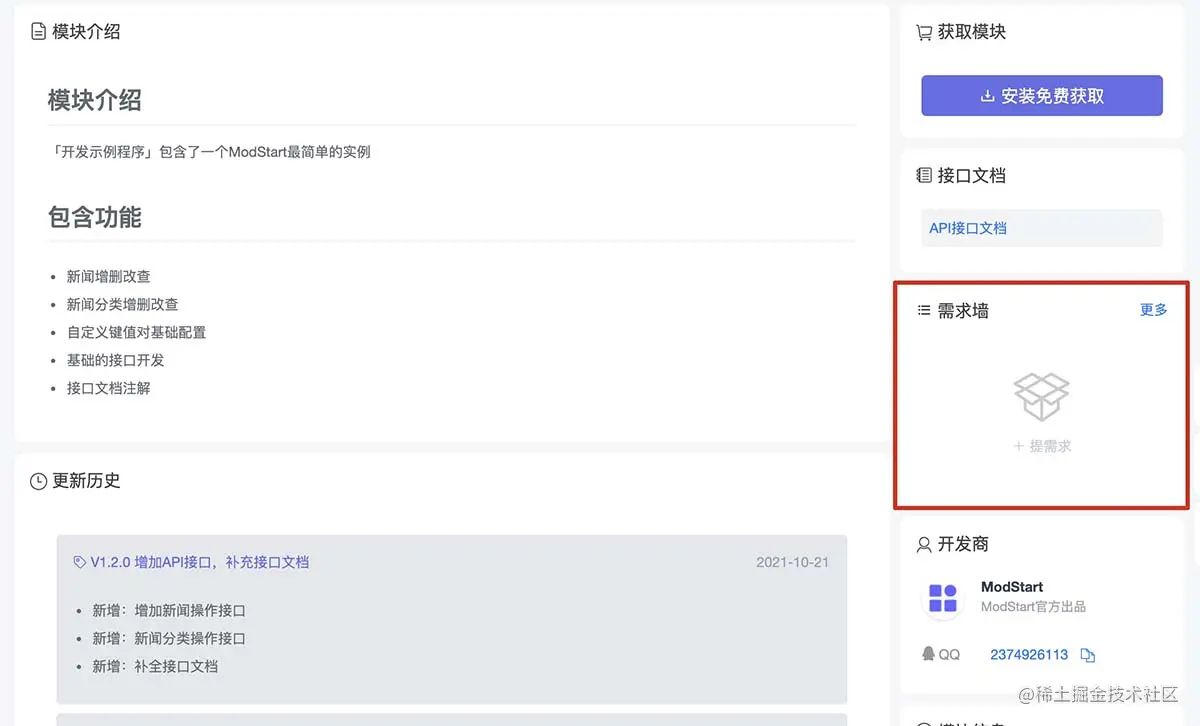This screenshot has width=1200, height=726.
Task: Click the document icon beside 模块介绍 header
Action: pyautogui.click(x=39, y=32)
